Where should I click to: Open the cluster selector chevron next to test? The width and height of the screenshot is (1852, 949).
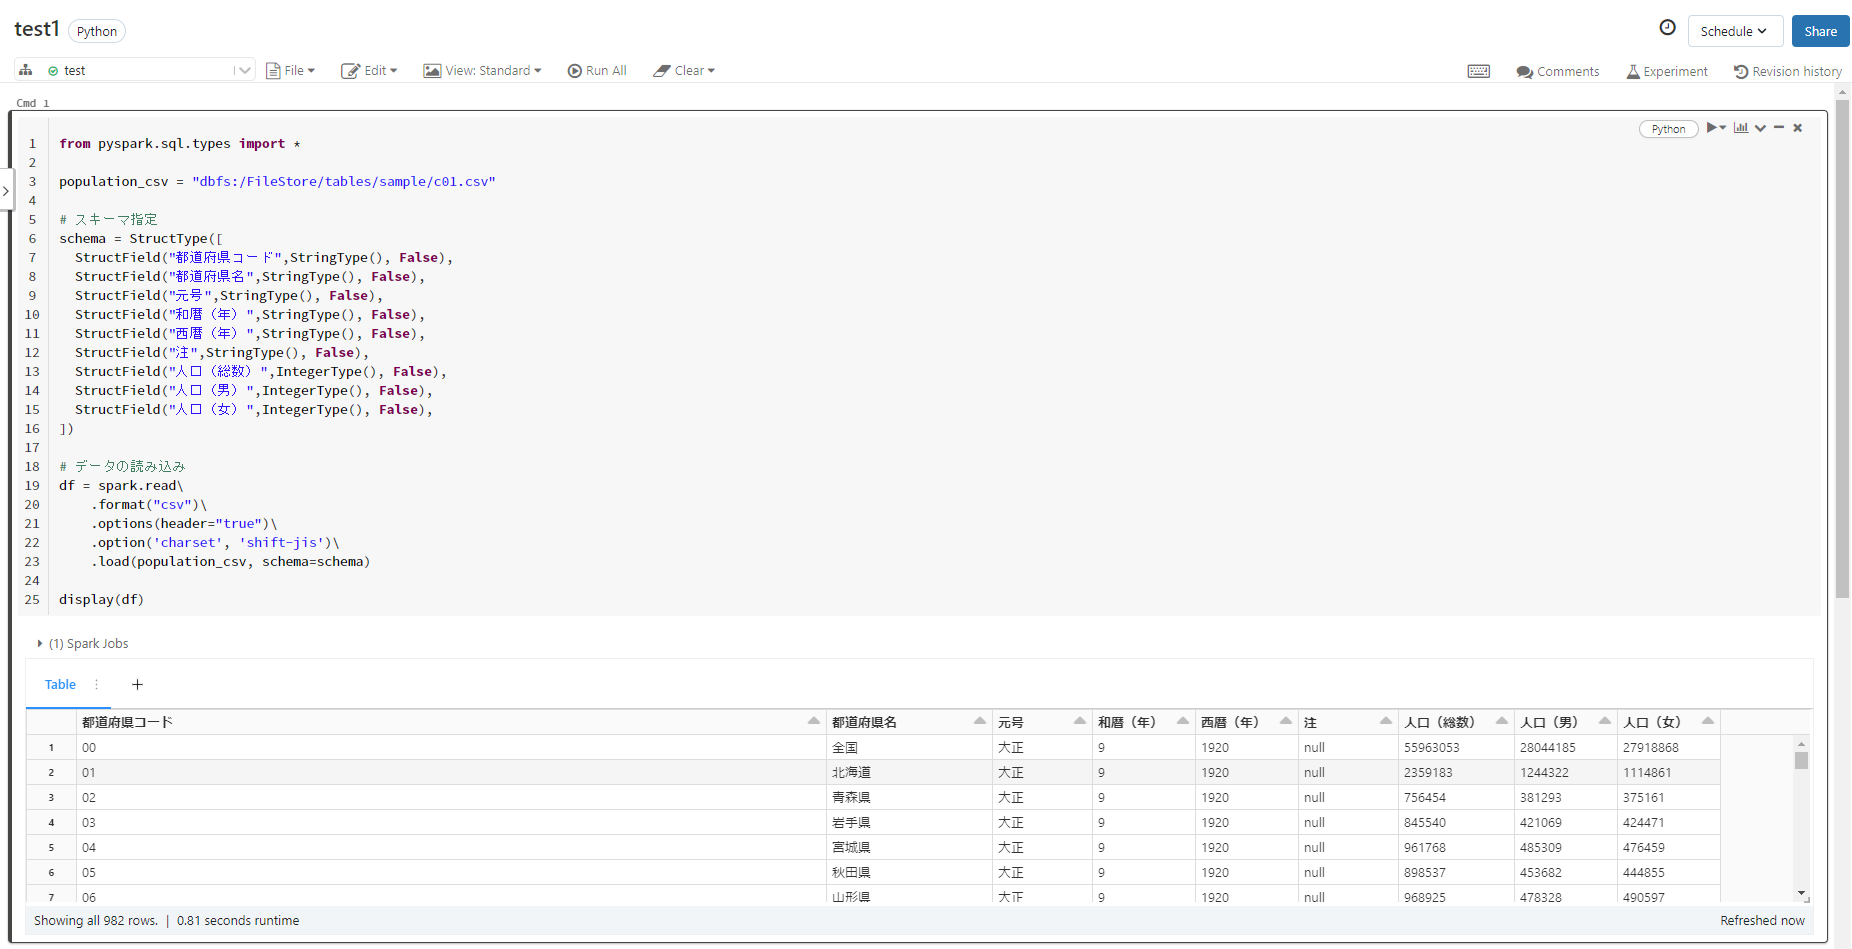coord(244,69)
